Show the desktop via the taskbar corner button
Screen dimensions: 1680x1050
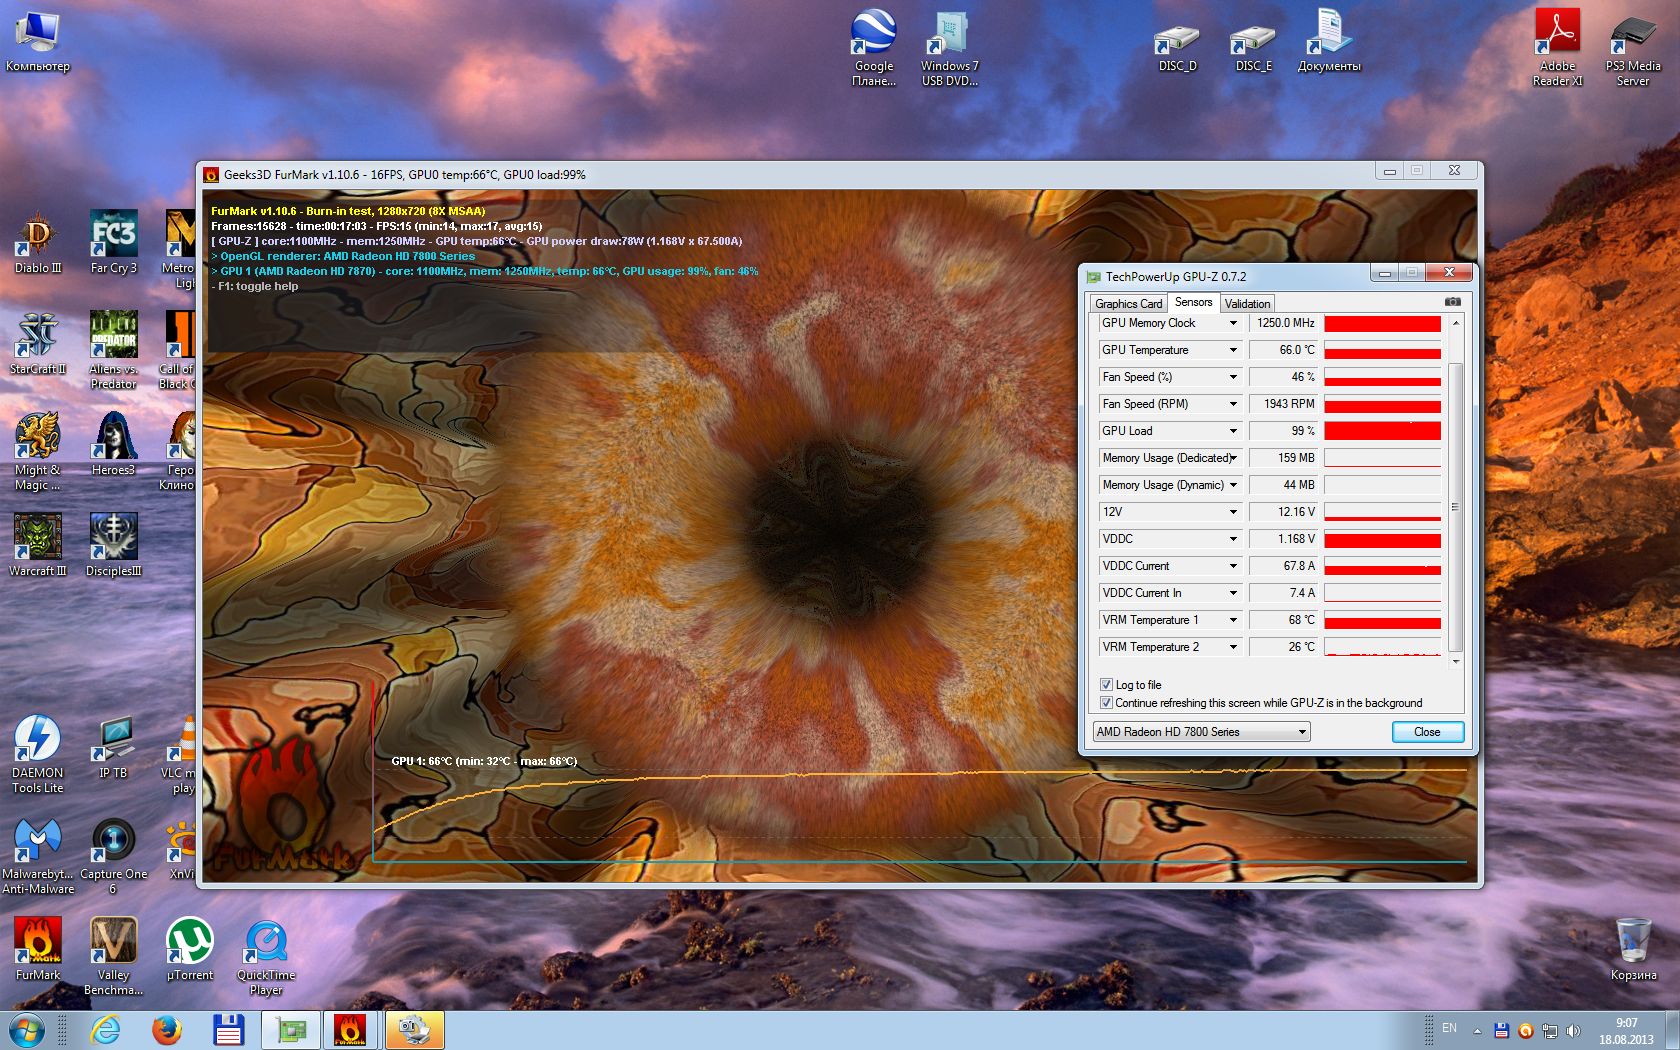1672,1030
